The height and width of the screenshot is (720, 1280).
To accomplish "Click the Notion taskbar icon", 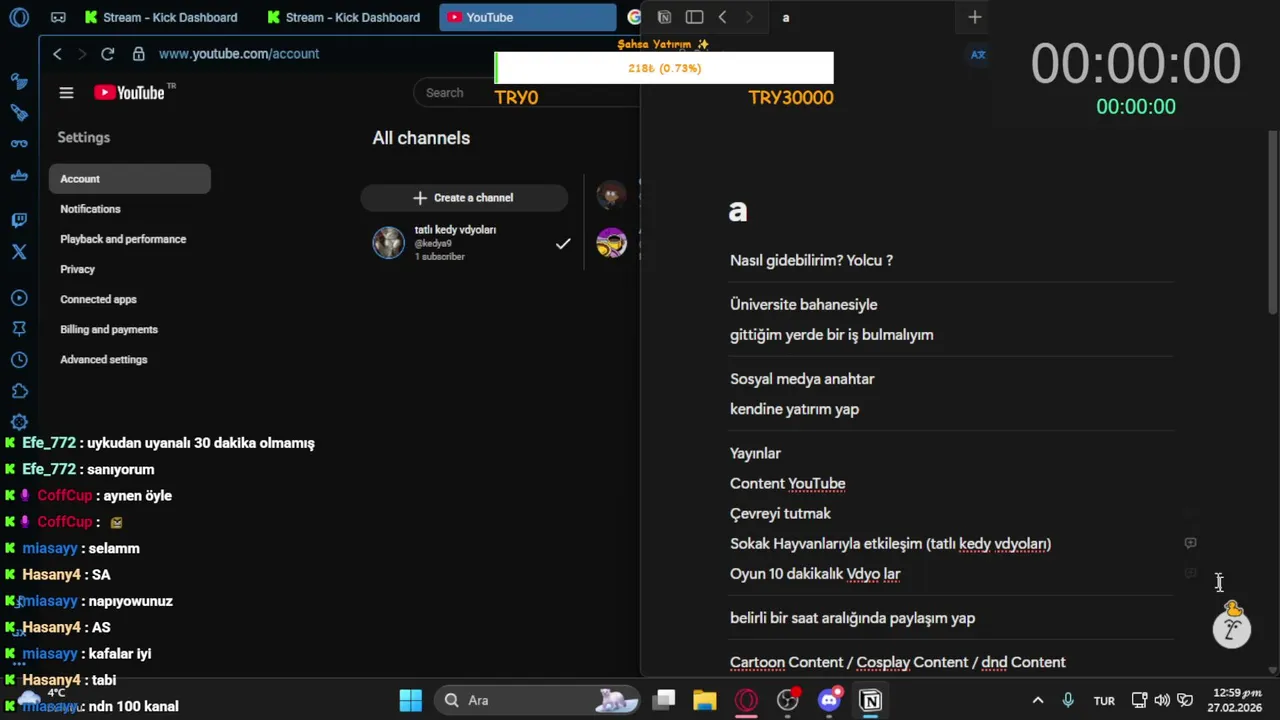I will pos(871,700).
